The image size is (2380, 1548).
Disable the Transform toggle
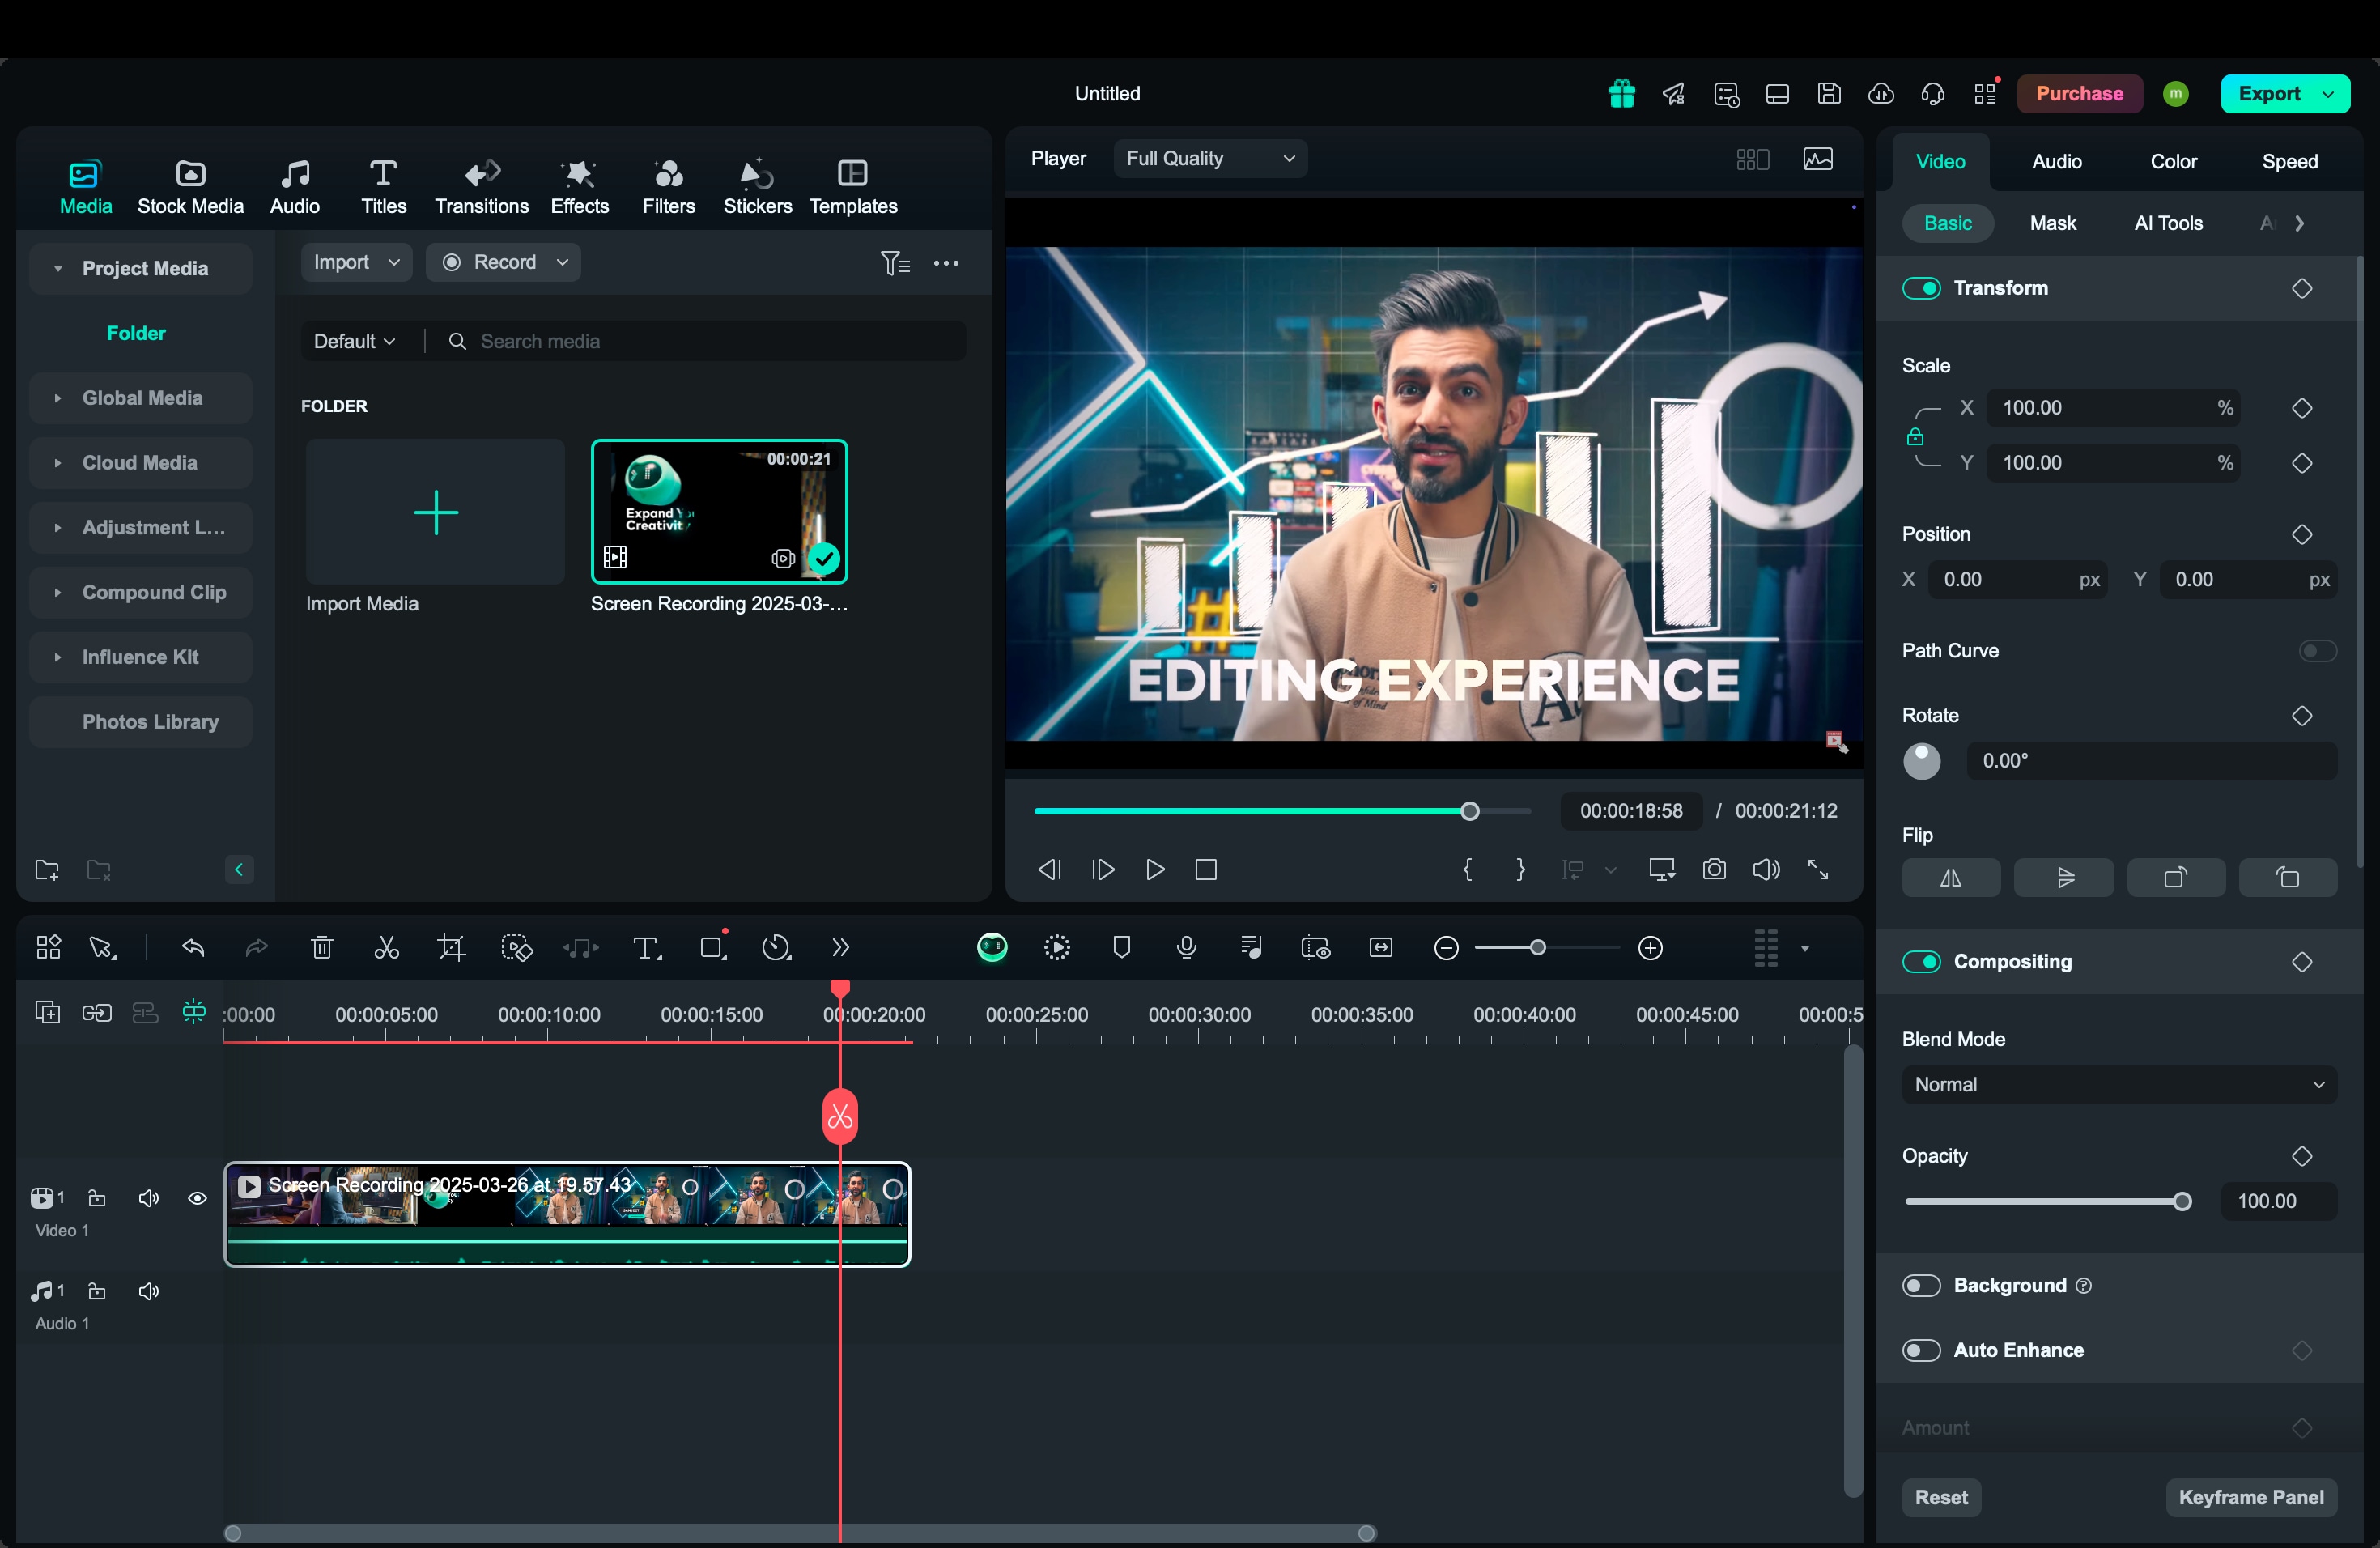(x=1921, y=288)
